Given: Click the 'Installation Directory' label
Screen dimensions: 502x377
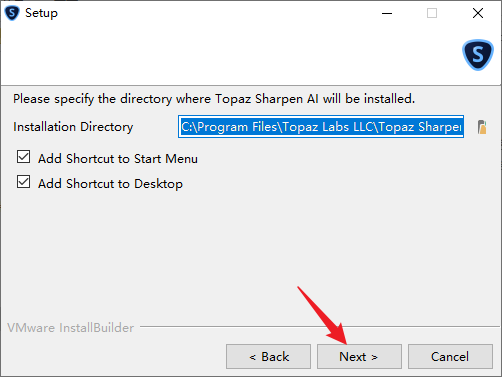Looking at the screenshot, I should pyautogui.click(x=73, y=127).
